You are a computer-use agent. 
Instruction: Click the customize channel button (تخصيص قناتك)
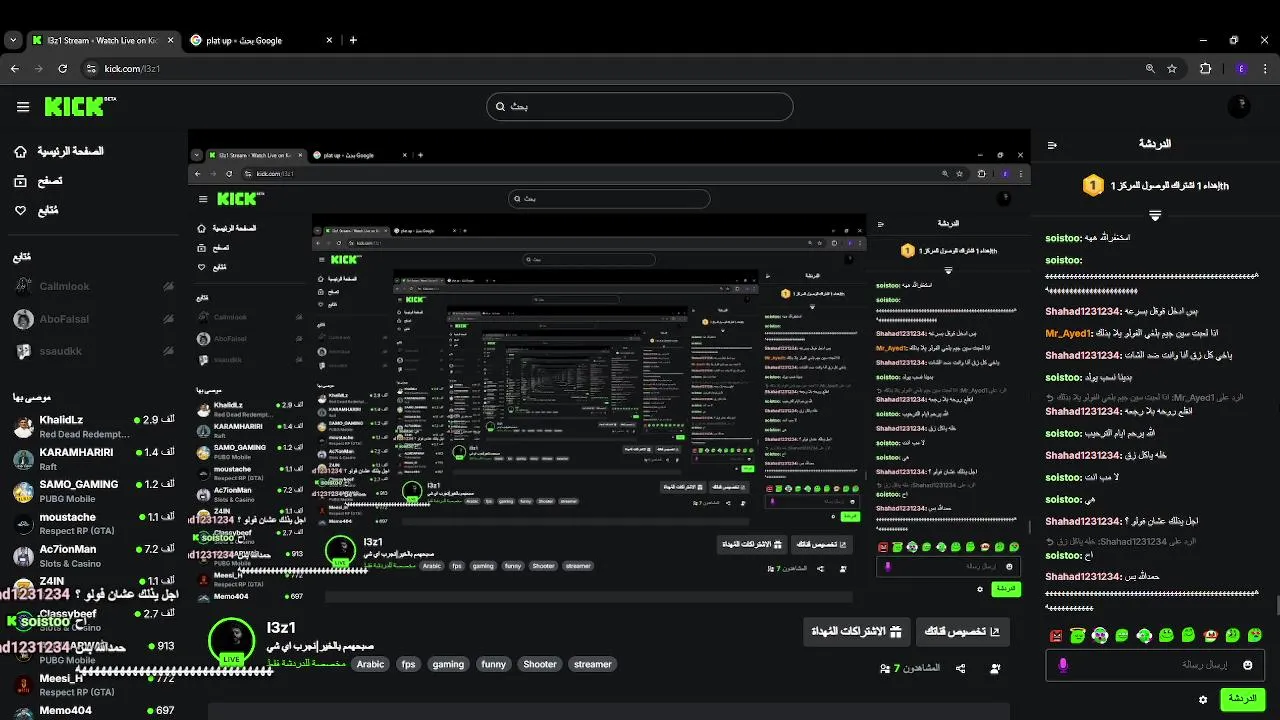(x=962, y=631)
